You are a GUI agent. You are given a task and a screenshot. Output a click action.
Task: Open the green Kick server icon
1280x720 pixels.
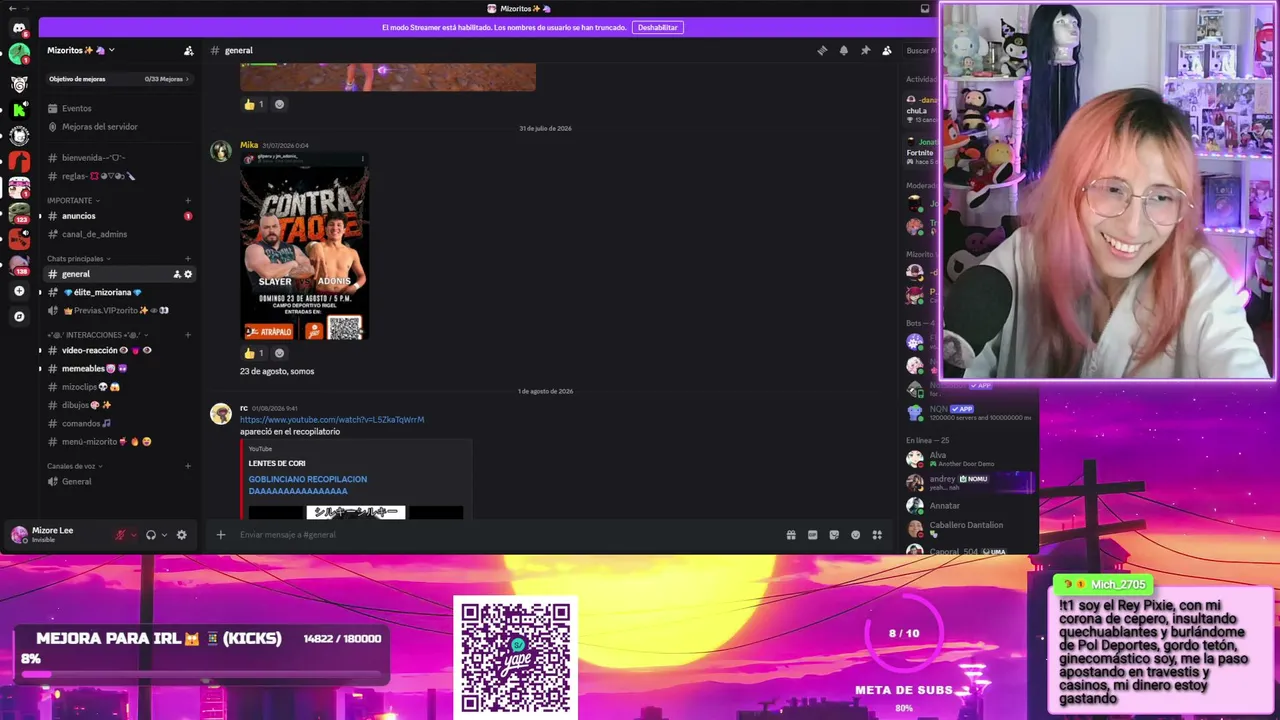coord(19,110)
